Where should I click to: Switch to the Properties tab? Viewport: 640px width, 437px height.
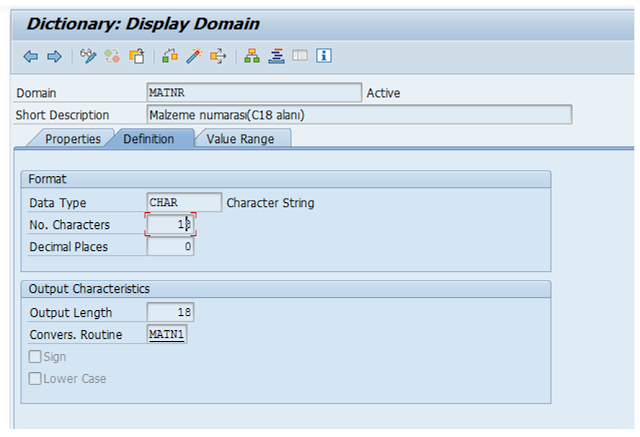[x=73, y=139]
